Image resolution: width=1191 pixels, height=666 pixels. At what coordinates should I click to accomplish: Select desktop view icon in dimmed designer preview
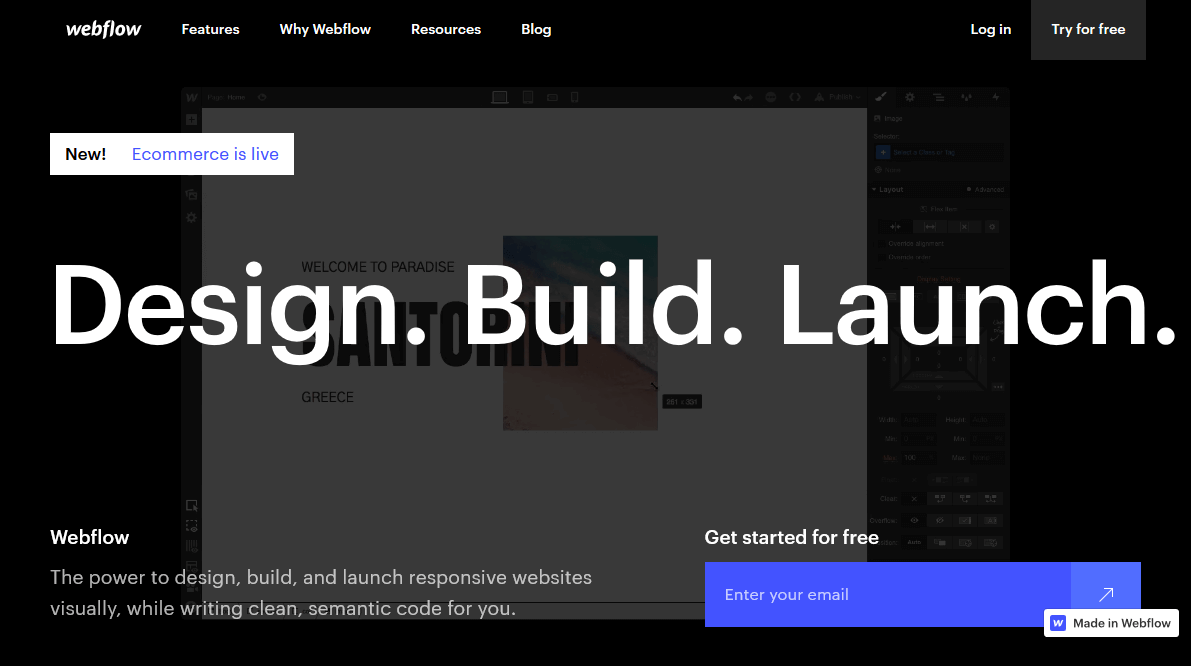(x=500, y=97)
